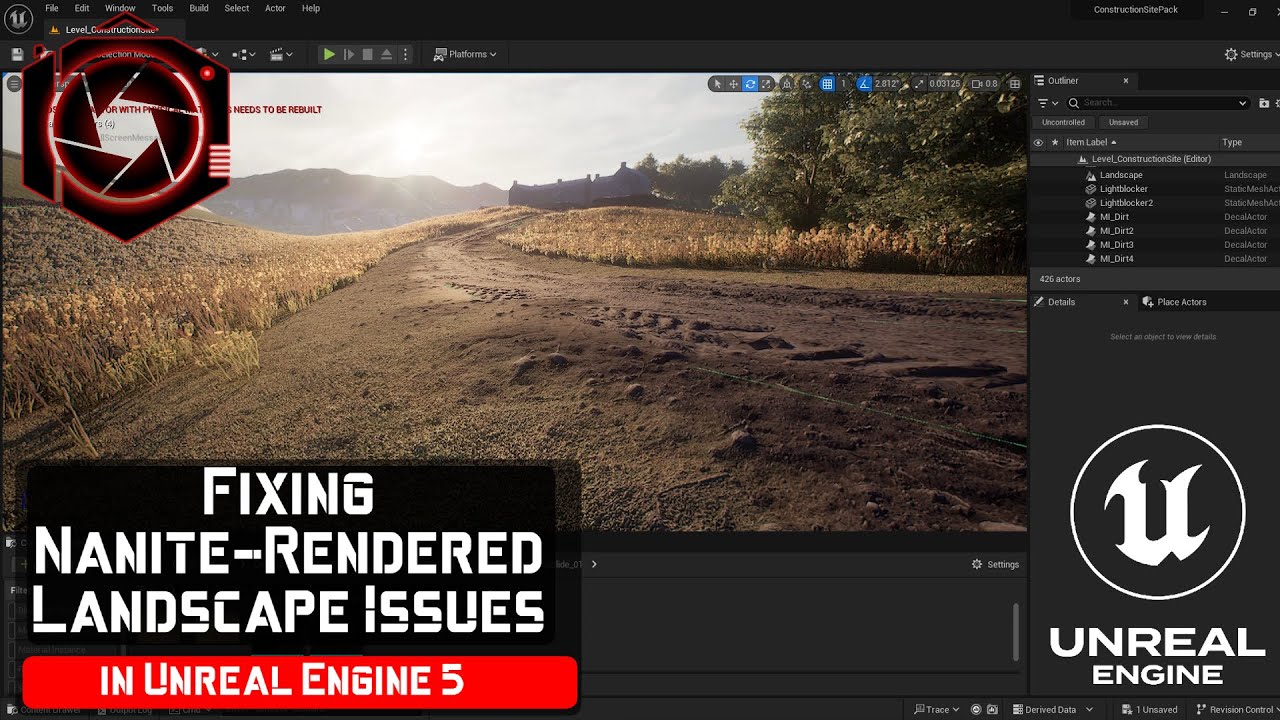Image resolution: width=1280 pixels, height=720 pixels.
Task: Click the world/local coordinate space icon
Action: tap(787, 84)
